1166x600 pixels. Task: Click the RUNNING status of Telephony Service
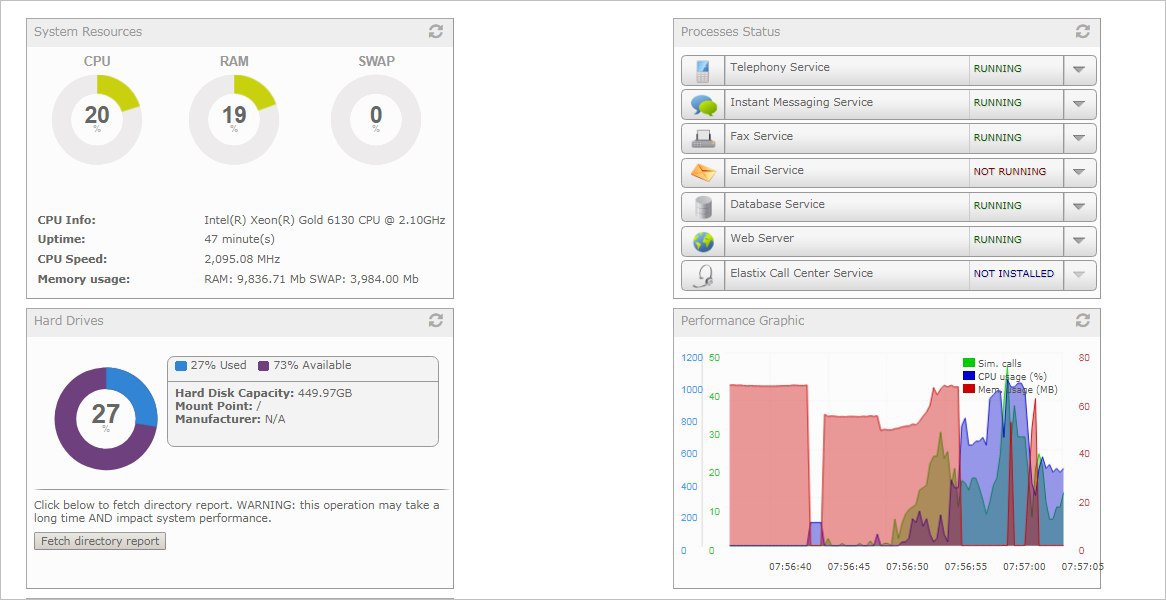tap(997, 68)
